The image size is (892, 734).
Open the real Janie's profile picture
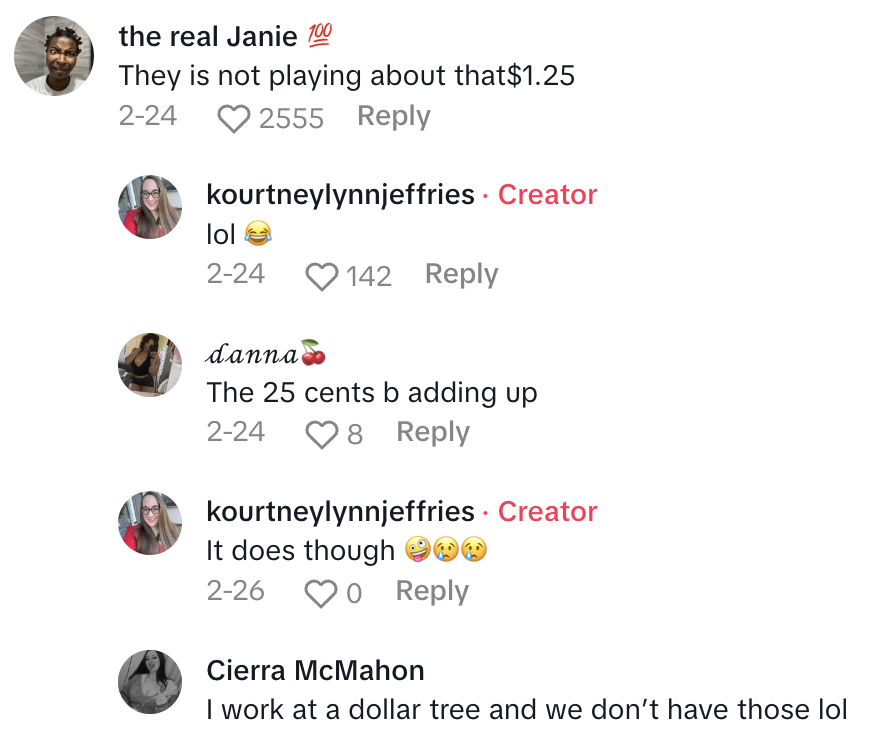pos(54,57)
